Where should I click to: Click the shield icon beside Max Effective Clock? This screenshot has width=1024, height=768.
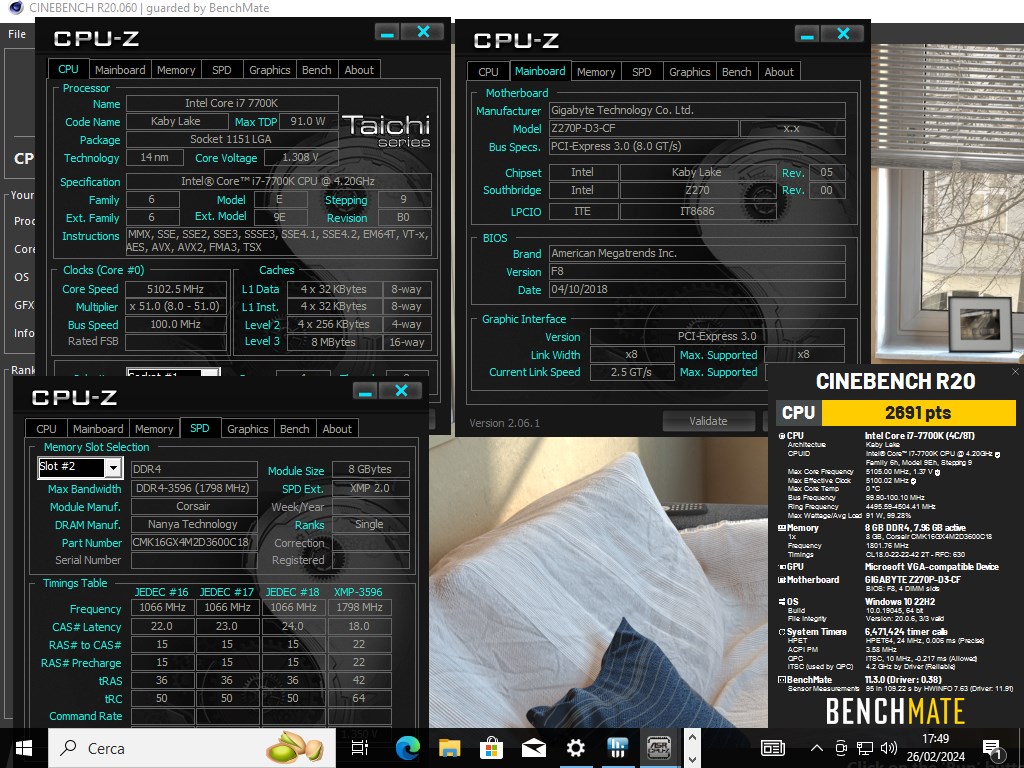point(913,481)
